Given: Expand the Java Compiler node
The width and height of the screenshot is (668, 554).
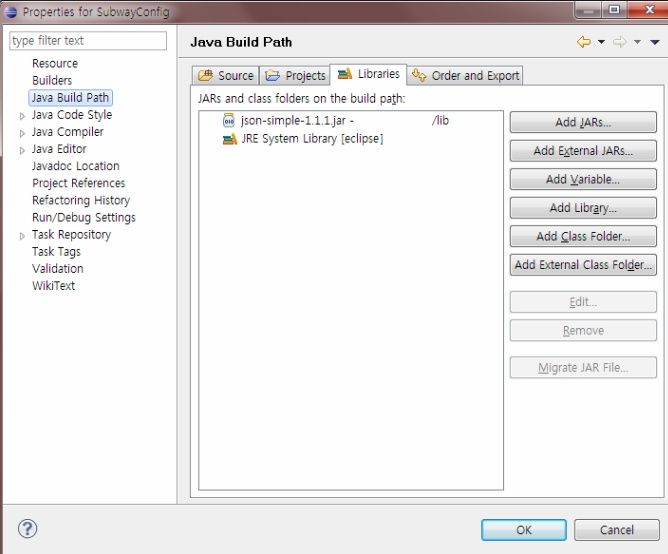Looking at the screenshot, I should (x=22, y=133).
